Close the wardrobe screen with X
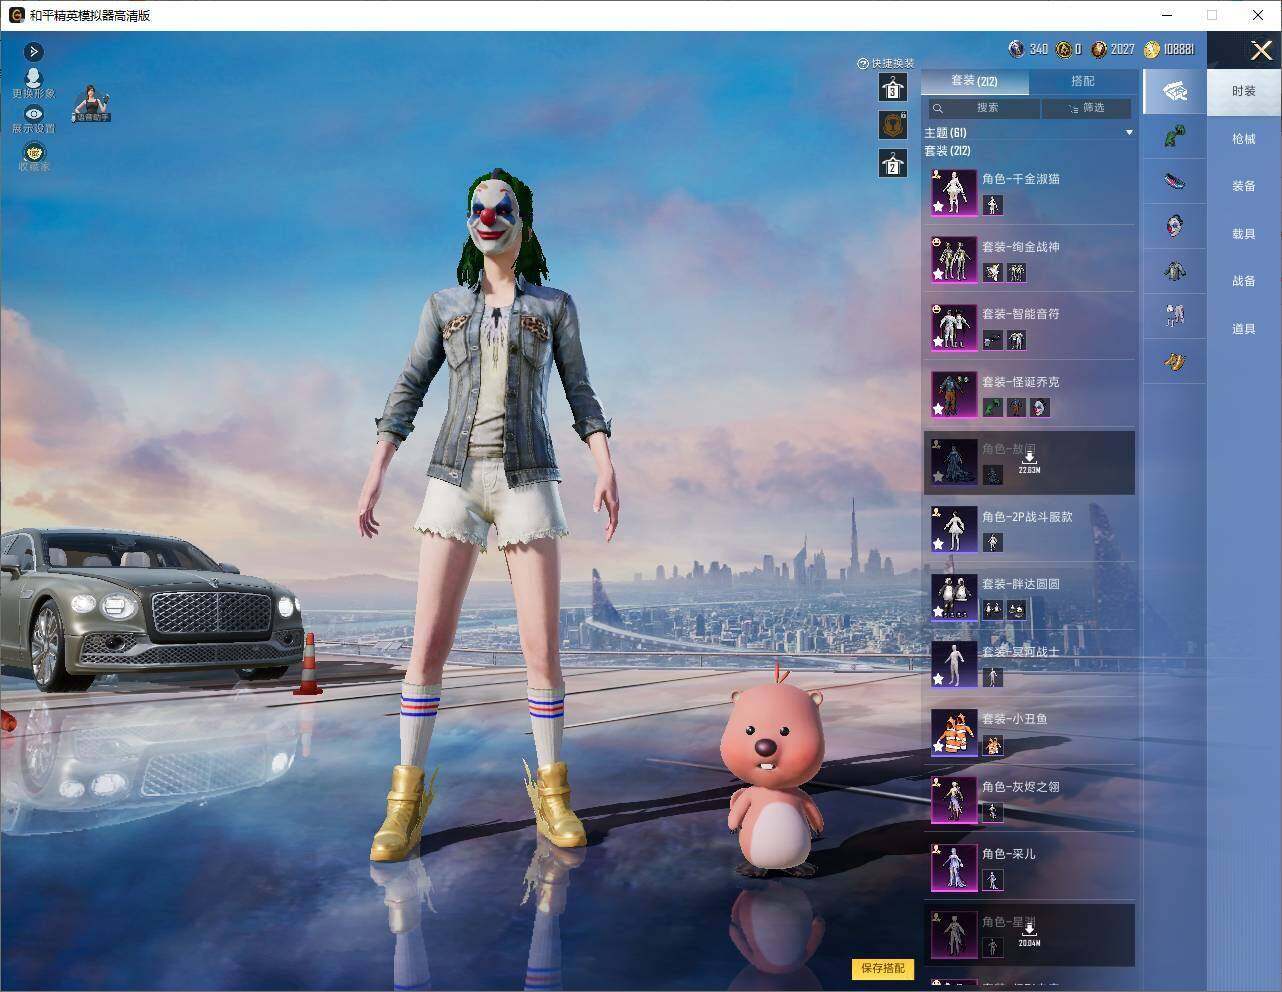This screenshot has height=992, width=1282. click(1261, 50)
